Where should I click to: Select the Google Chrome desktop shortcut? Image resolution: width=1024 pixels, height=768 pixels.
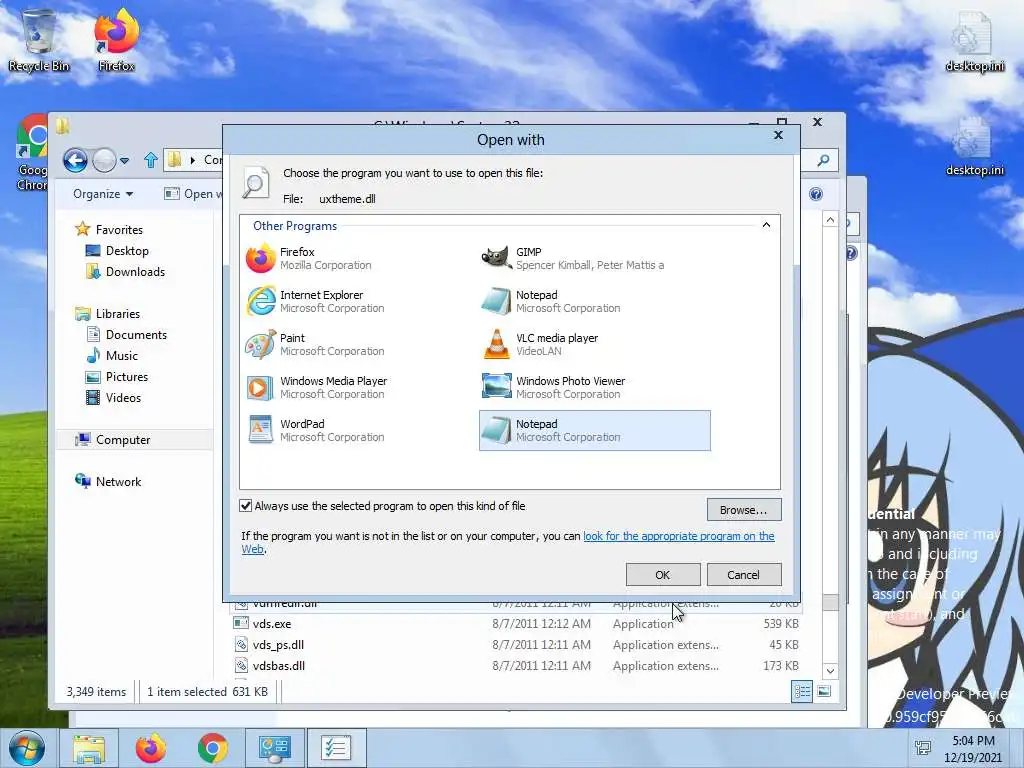pos(31,153)
